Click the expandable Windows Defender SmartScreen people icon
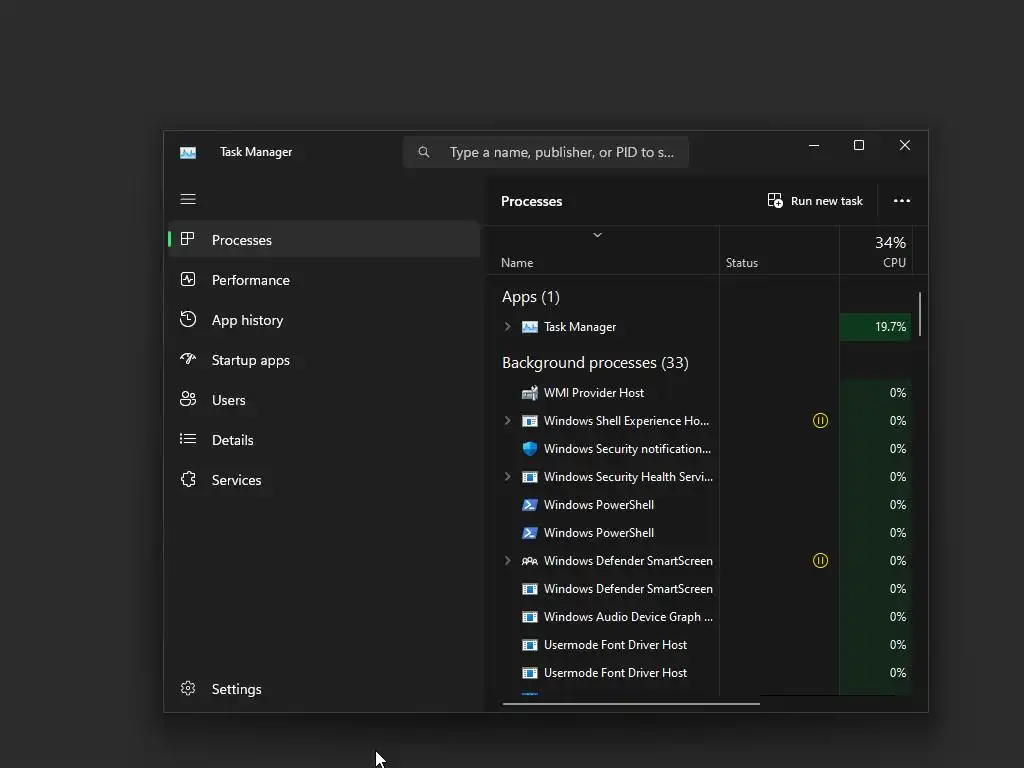The width and height of the screenshot is (1024, 768). (530, 561)
